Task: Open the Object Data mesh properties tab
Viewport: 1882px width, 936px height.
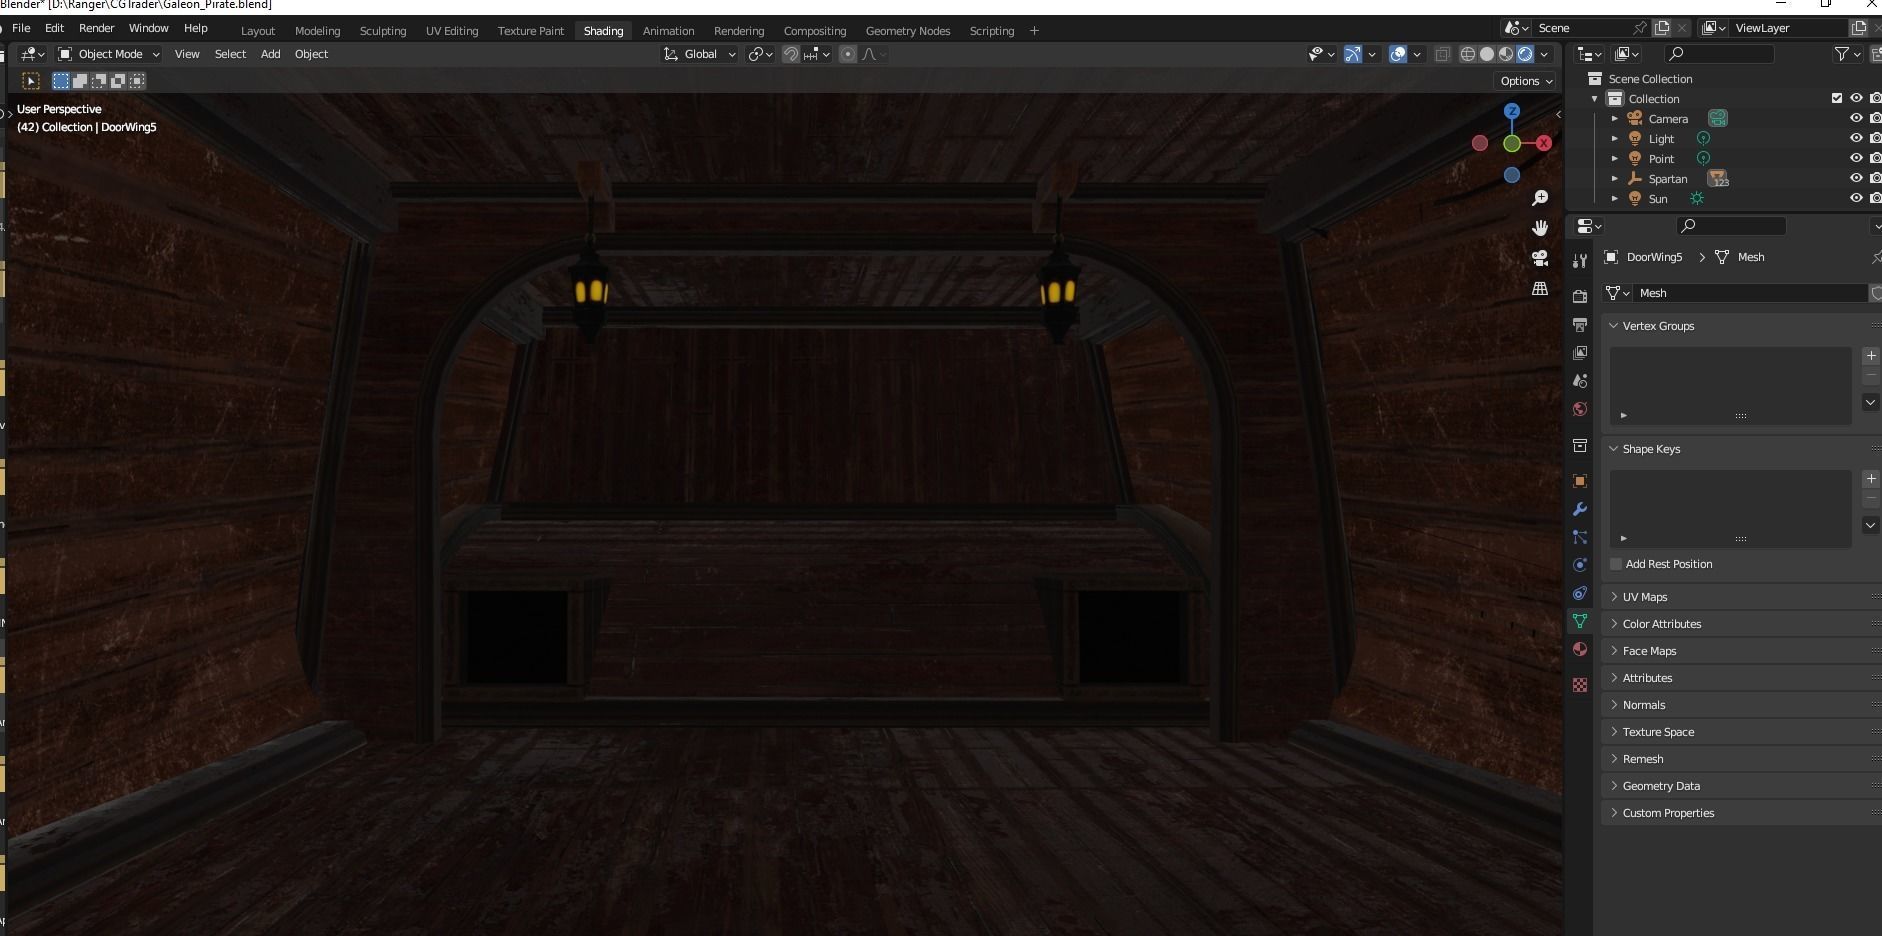Action: tap(1580, 621)
